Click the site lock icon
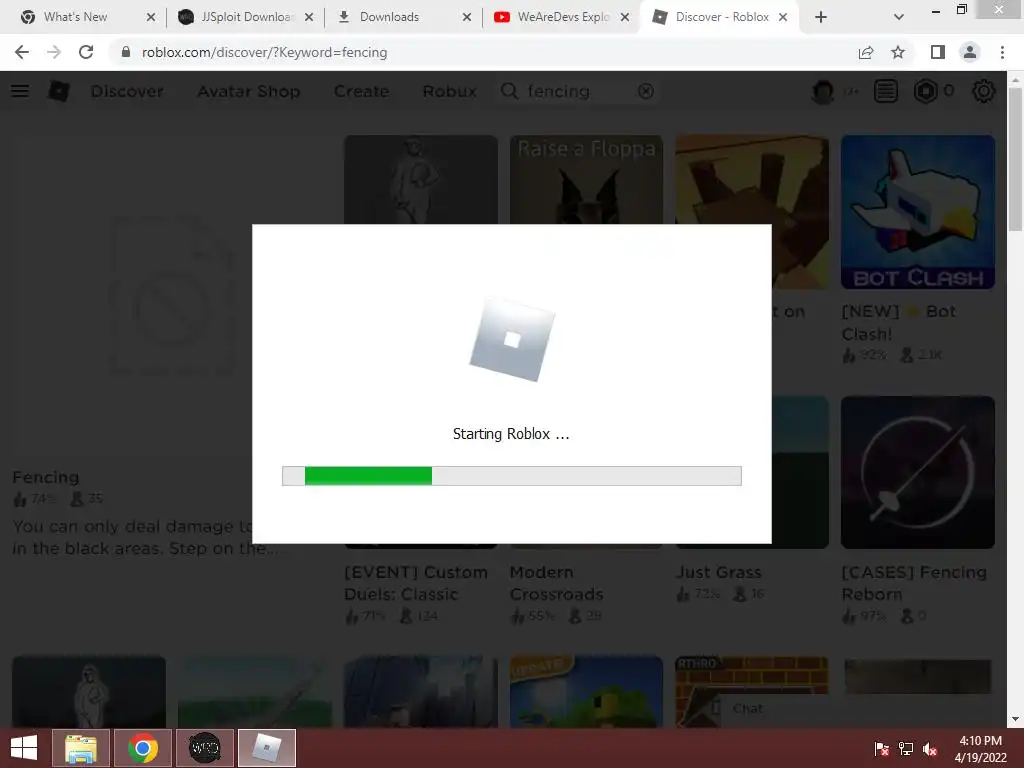Screen dimensions: 1024x768 coord(126,52)
